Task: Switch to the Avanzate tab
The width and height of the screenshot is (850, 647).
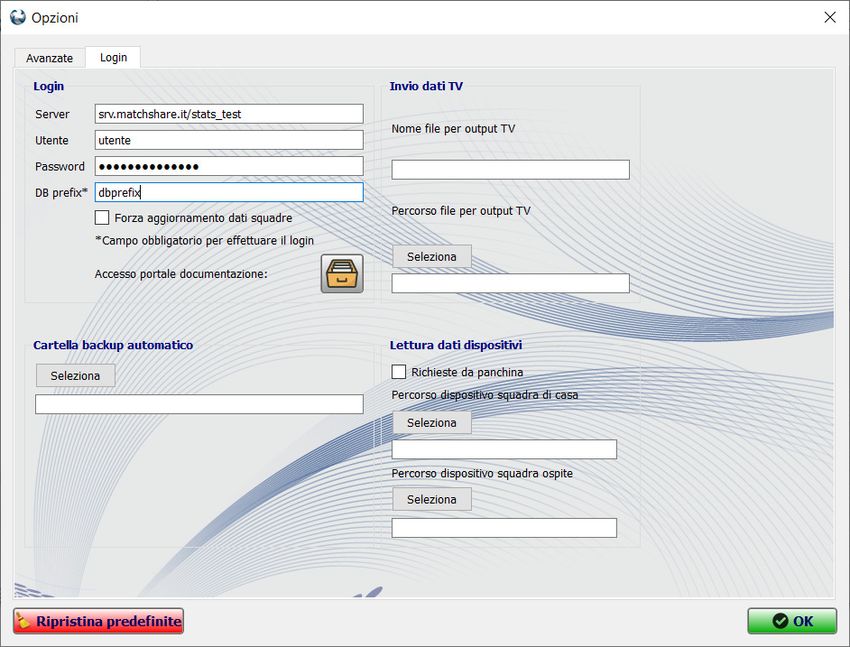Action: 49,58
